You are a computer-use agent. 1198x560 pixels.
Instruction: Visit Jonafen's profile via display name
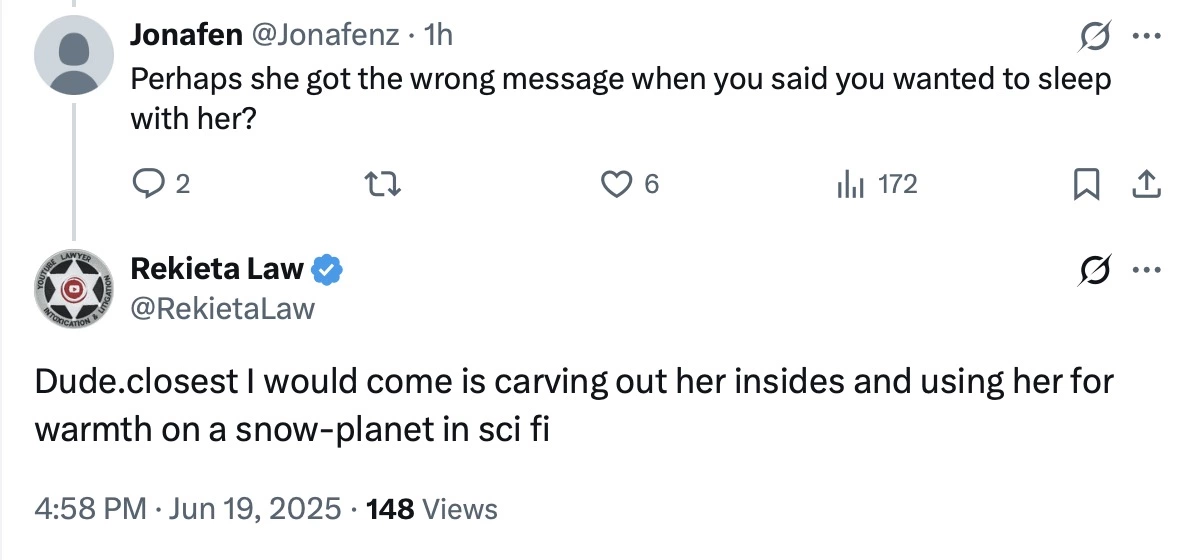point(187,34)
